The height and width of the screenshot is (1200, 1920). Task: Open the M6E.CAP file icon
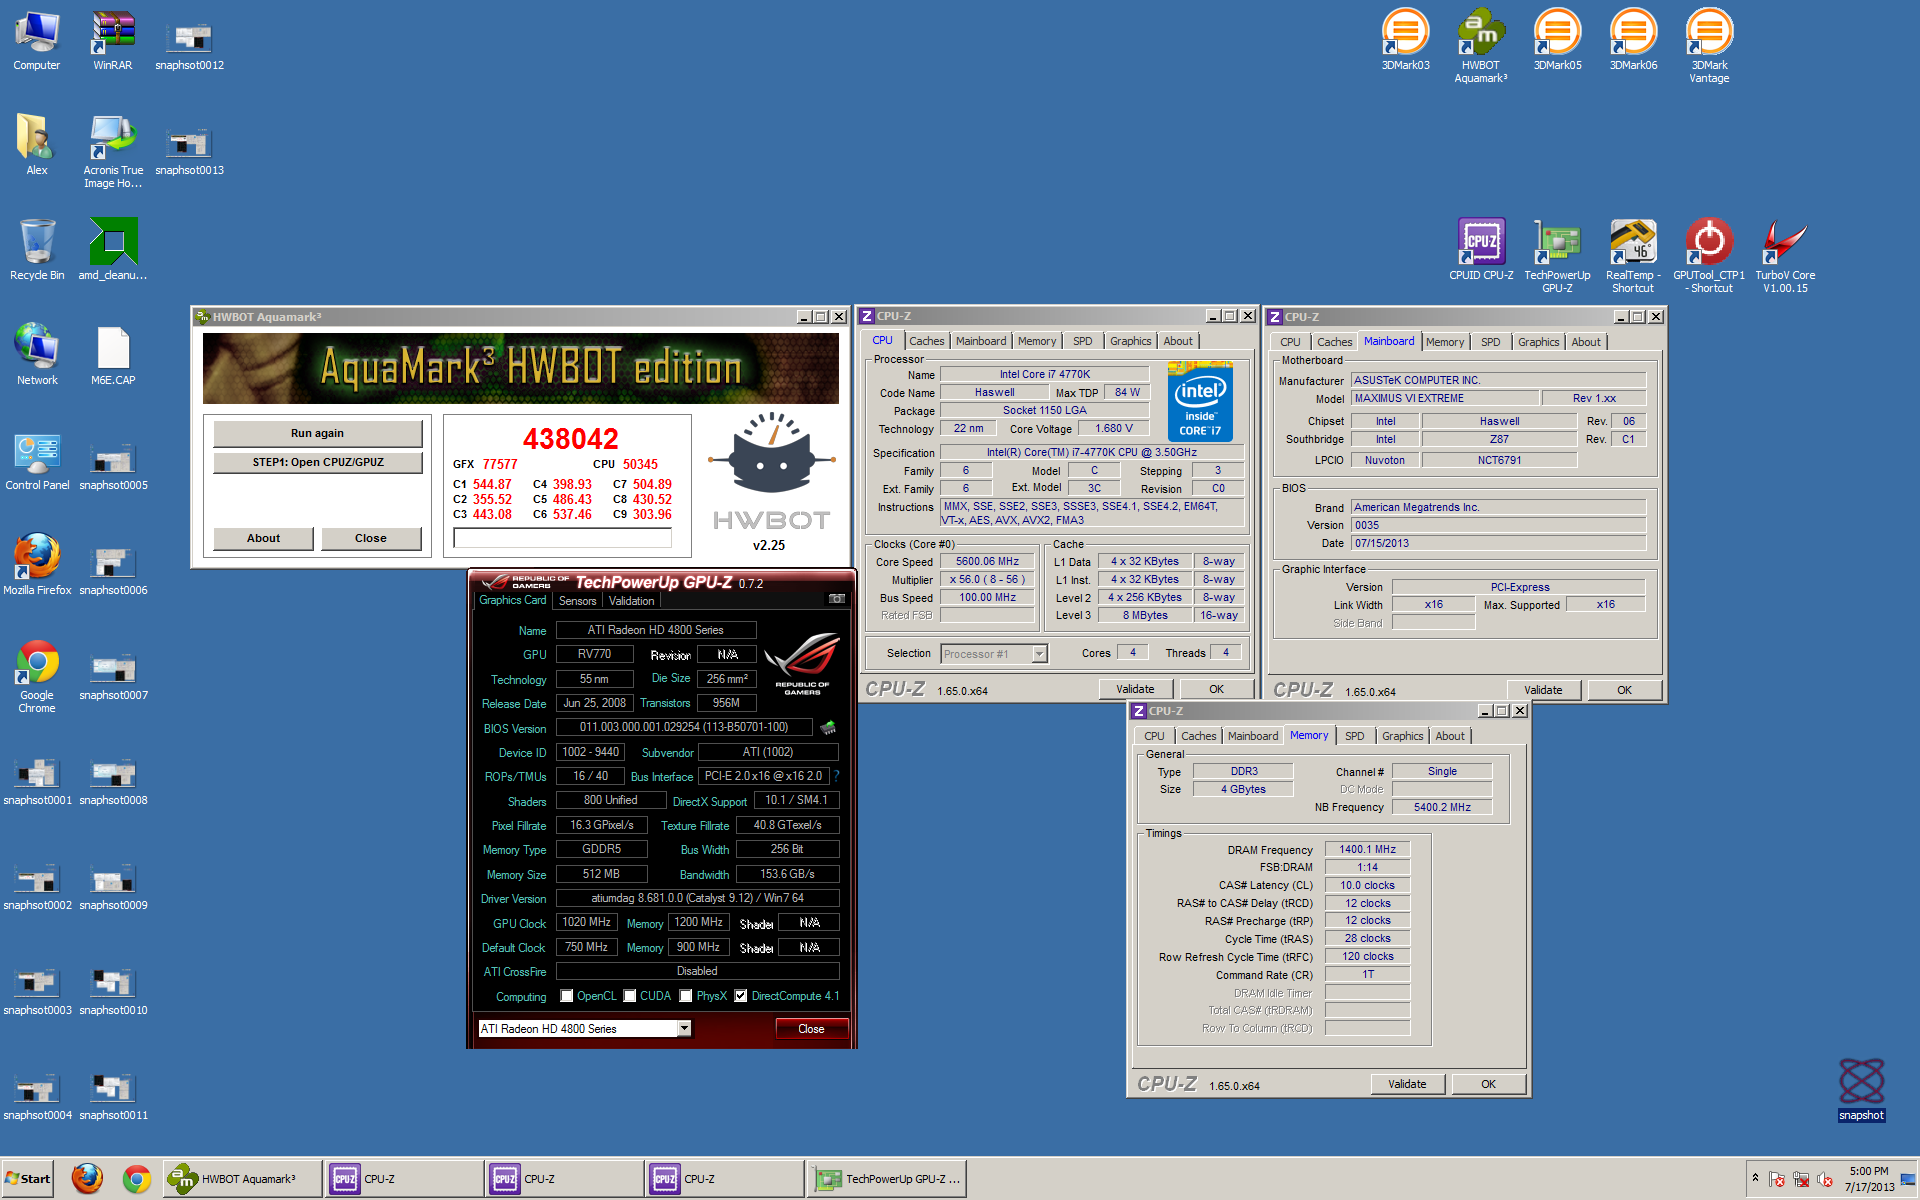point(113,355)
